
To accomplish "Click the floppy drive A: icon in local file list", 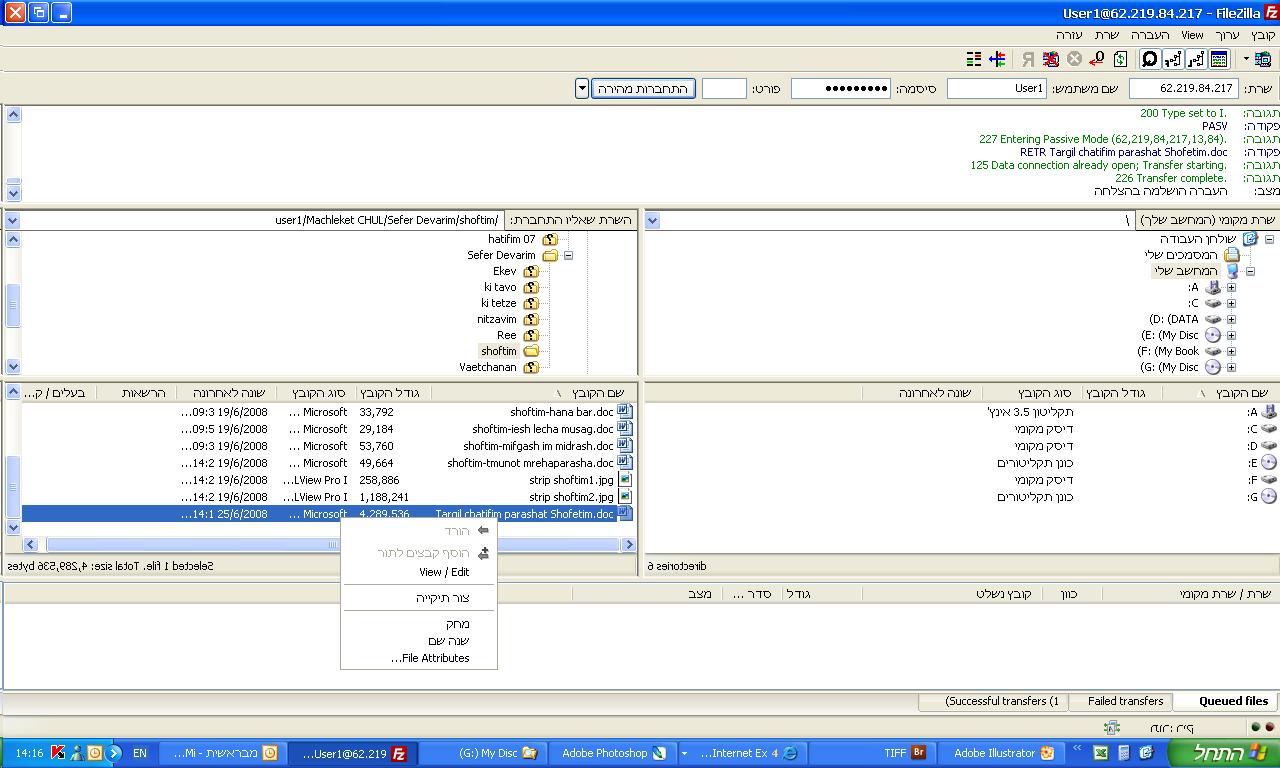I will pyautogui.click(x=1269, y=412).
